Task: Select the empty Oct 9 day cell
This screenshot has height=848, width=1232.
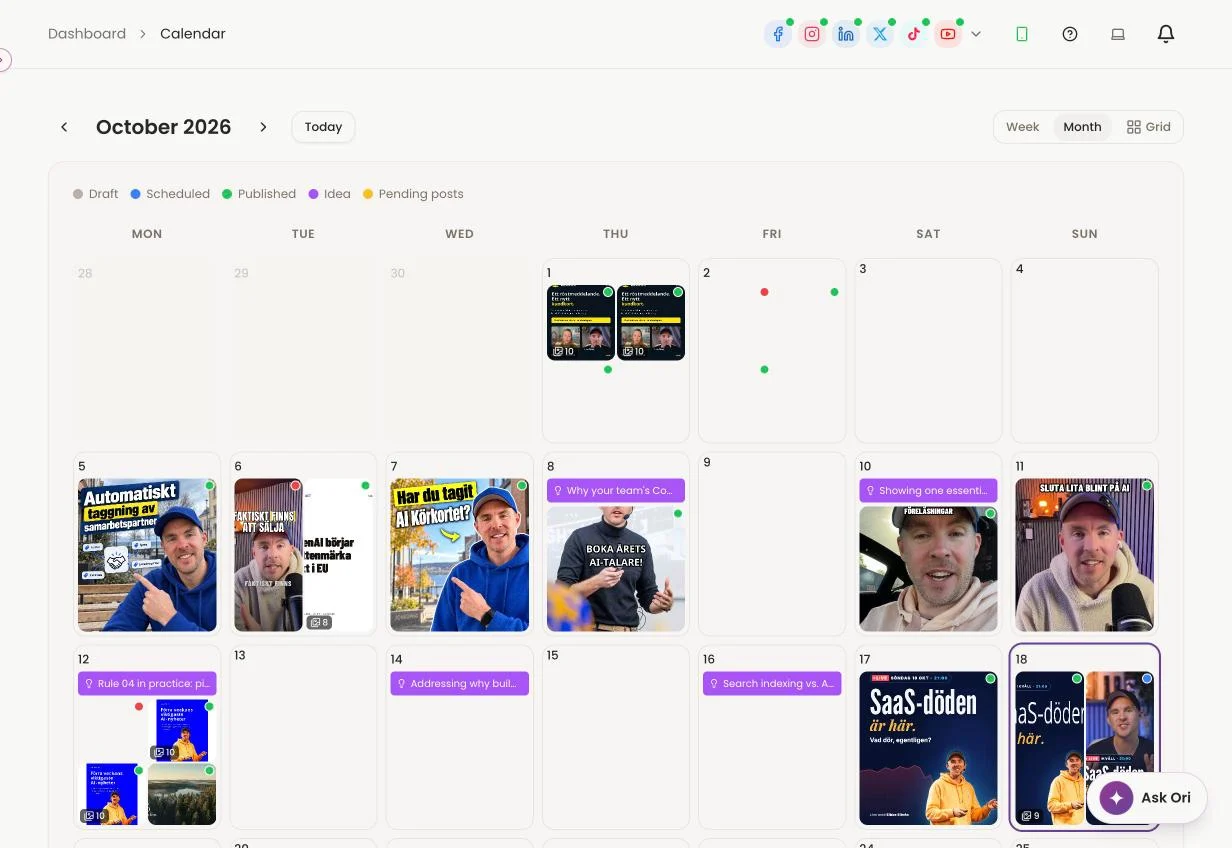Action: tap(772, 544)
